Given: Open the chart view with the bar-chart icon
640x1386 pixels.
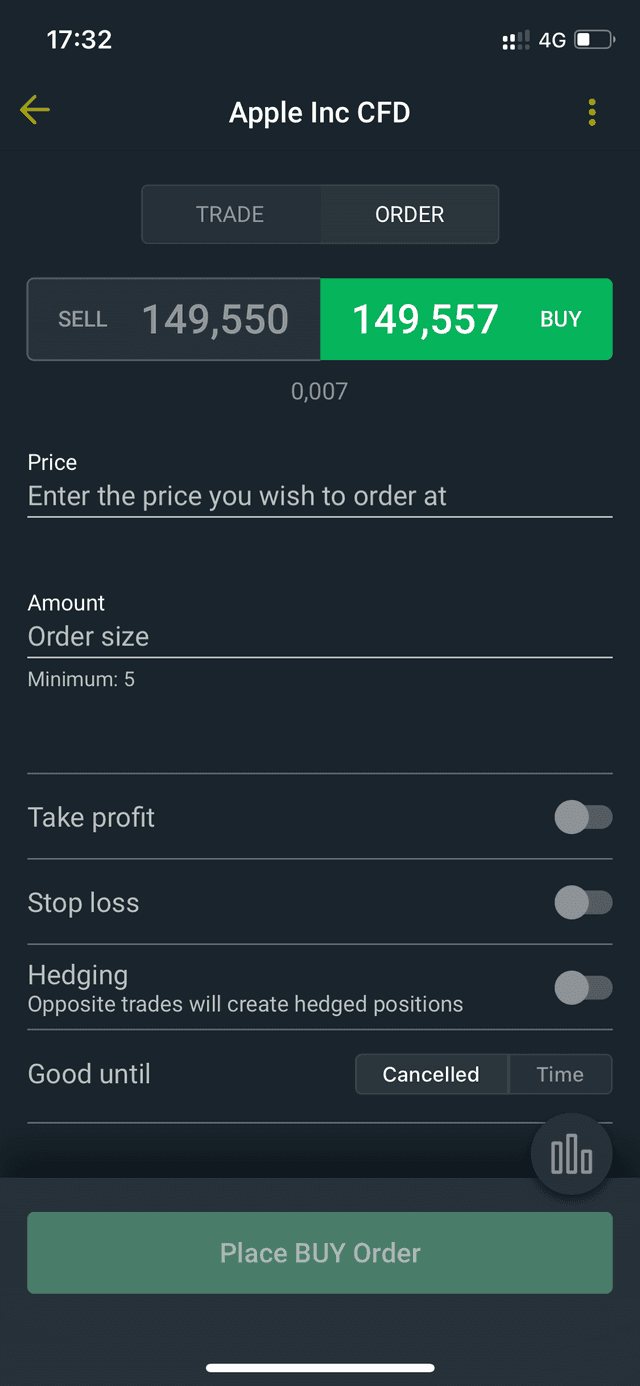Looking at the screenshot, I should pyautogui.click(x=571, y=1153).
